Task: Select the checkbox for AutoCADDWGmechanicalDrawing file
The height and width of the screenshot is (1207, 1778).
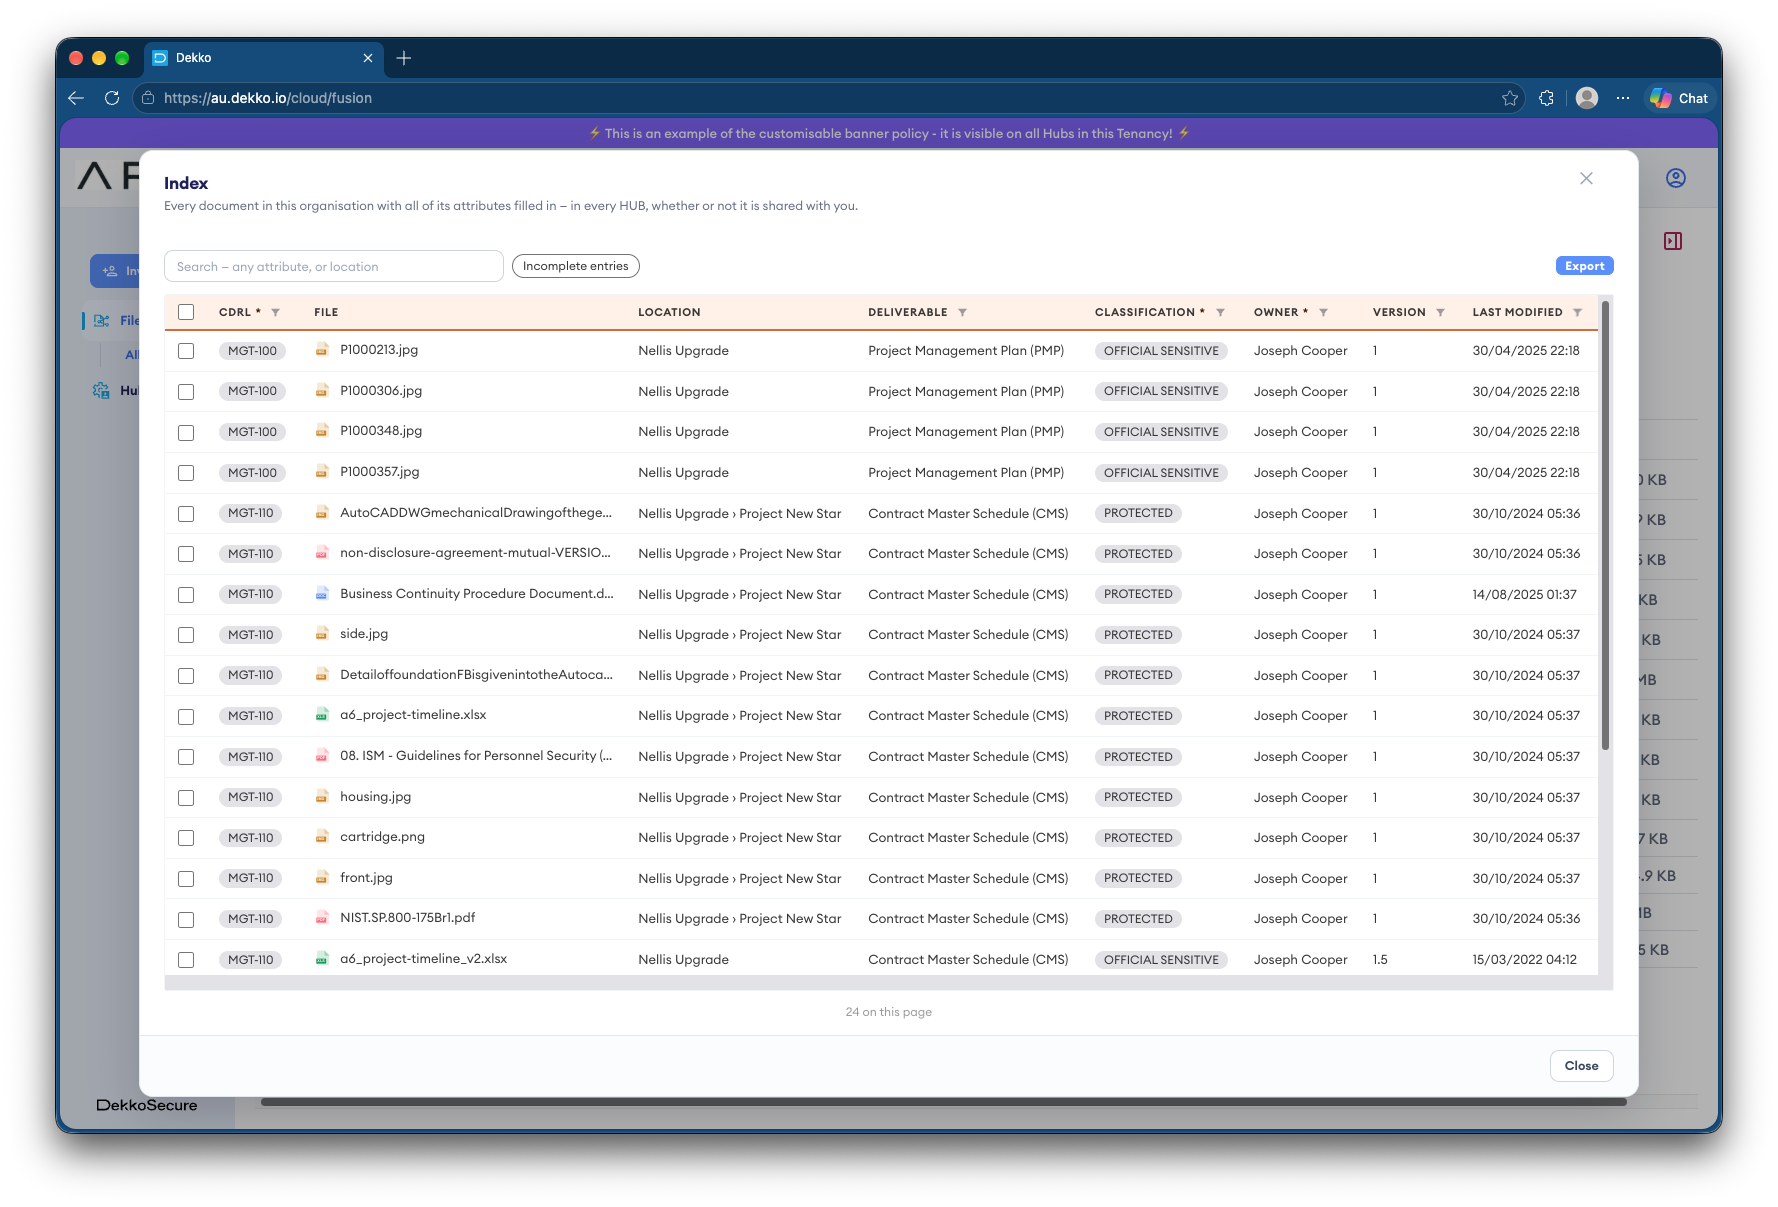Action: pyautogui.click(x=186, y=514)
